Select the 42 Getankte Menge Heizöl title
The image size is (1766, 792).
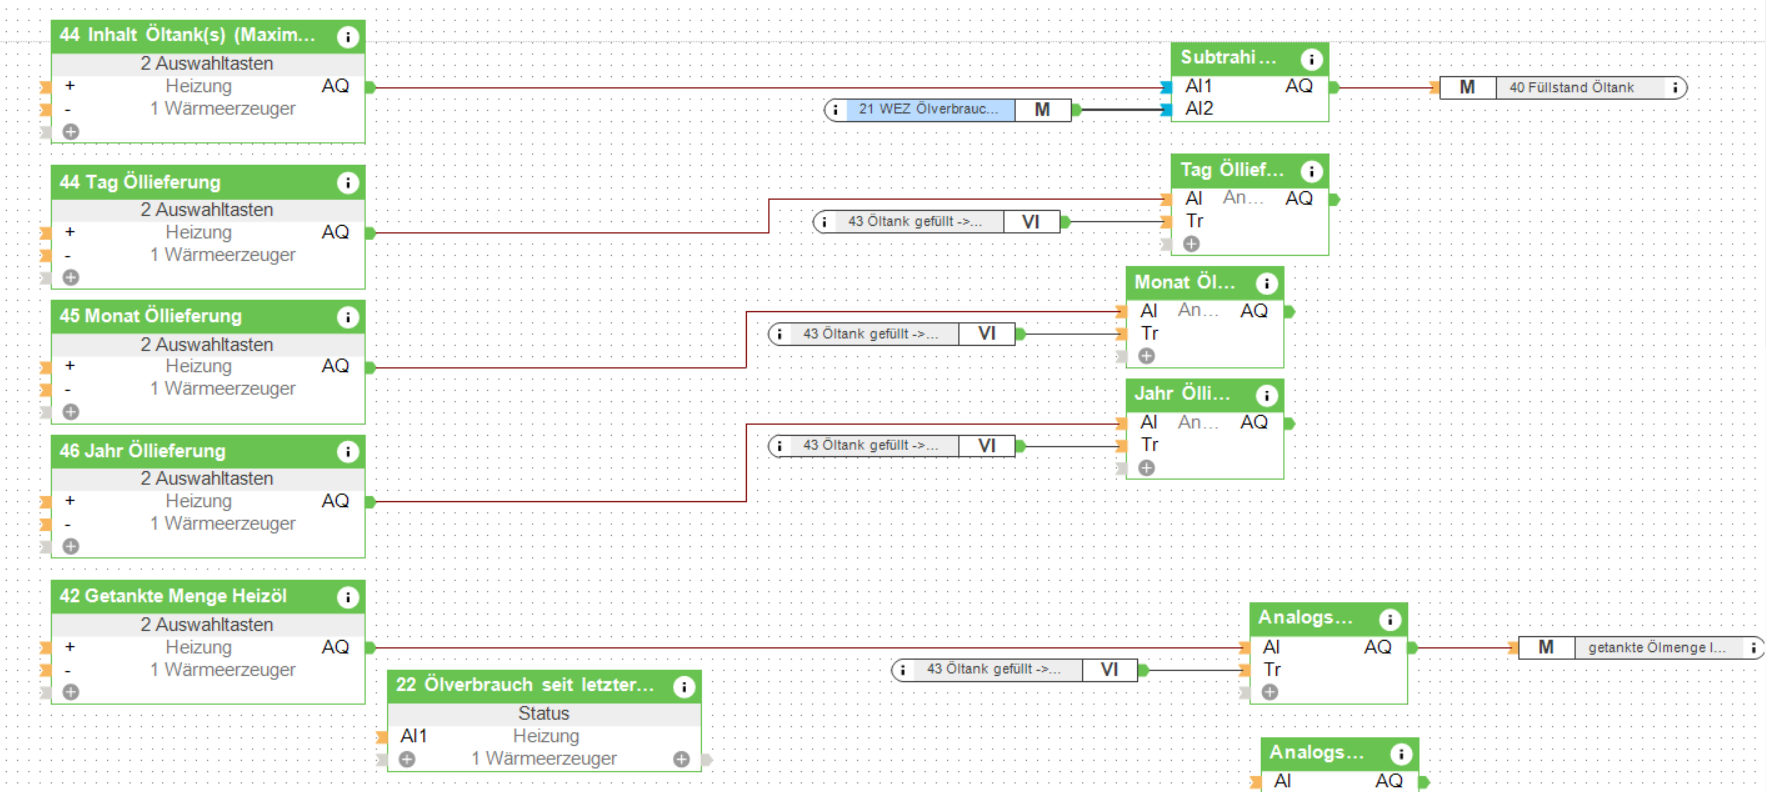173,596
